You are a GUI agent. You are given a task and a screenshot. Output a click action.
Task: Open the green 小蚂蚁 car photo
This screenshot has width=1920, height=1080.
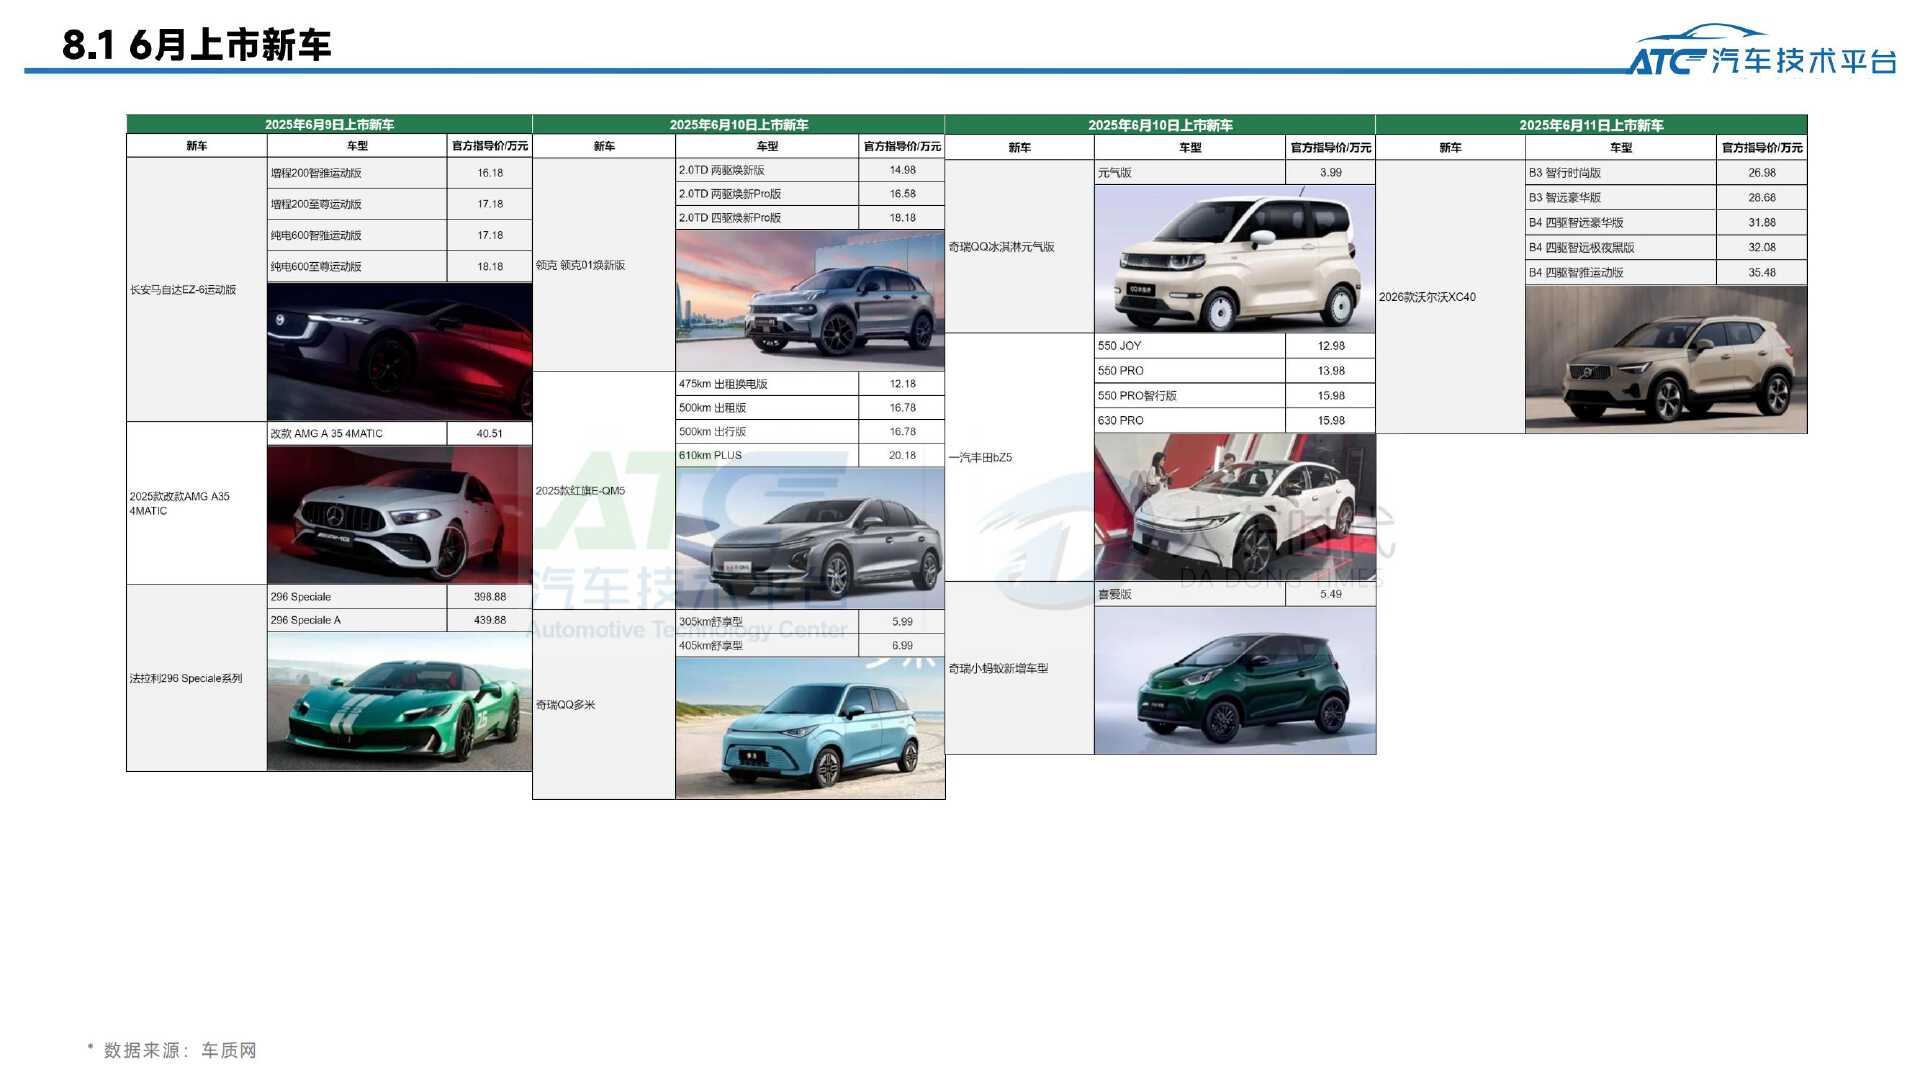(x=1235, y=680)
